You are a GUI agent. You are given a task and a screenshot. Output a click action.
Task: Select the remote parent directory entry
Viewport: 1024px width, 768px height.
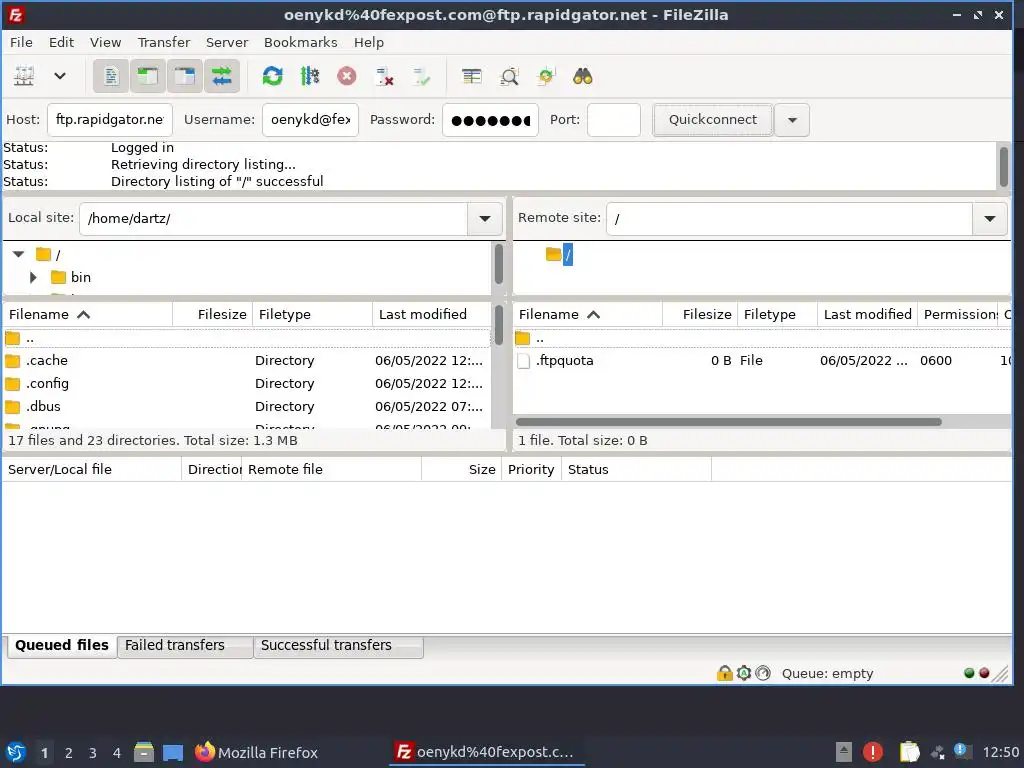tap(762, 338)
